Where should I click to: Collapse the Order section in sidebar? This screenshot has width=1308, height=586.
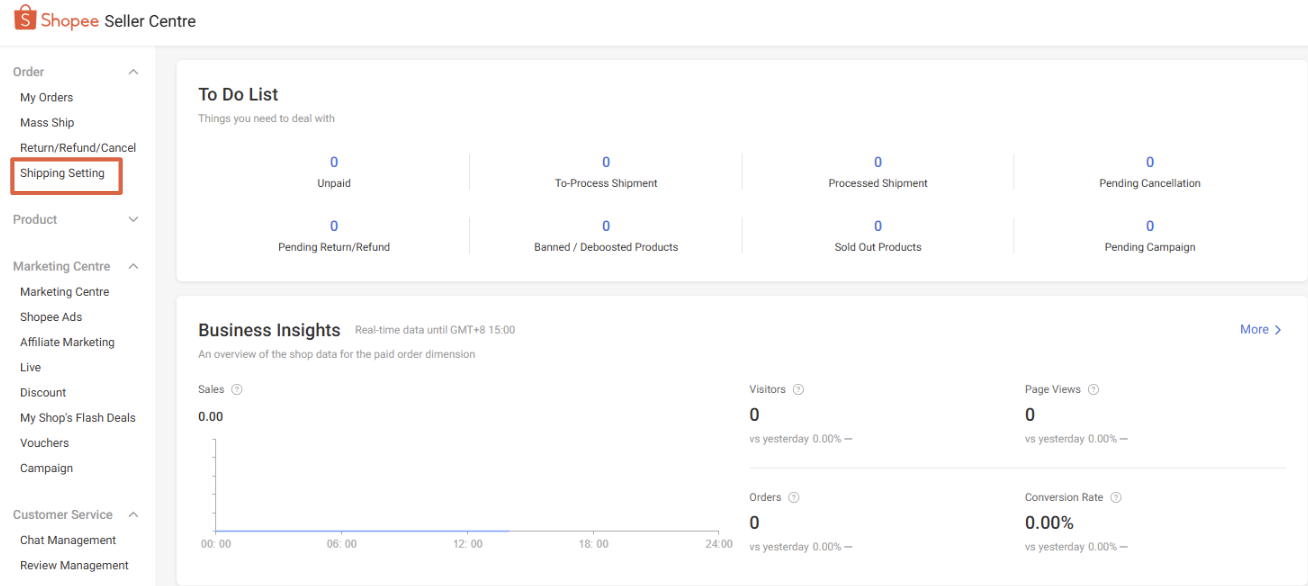click(133, 72)
